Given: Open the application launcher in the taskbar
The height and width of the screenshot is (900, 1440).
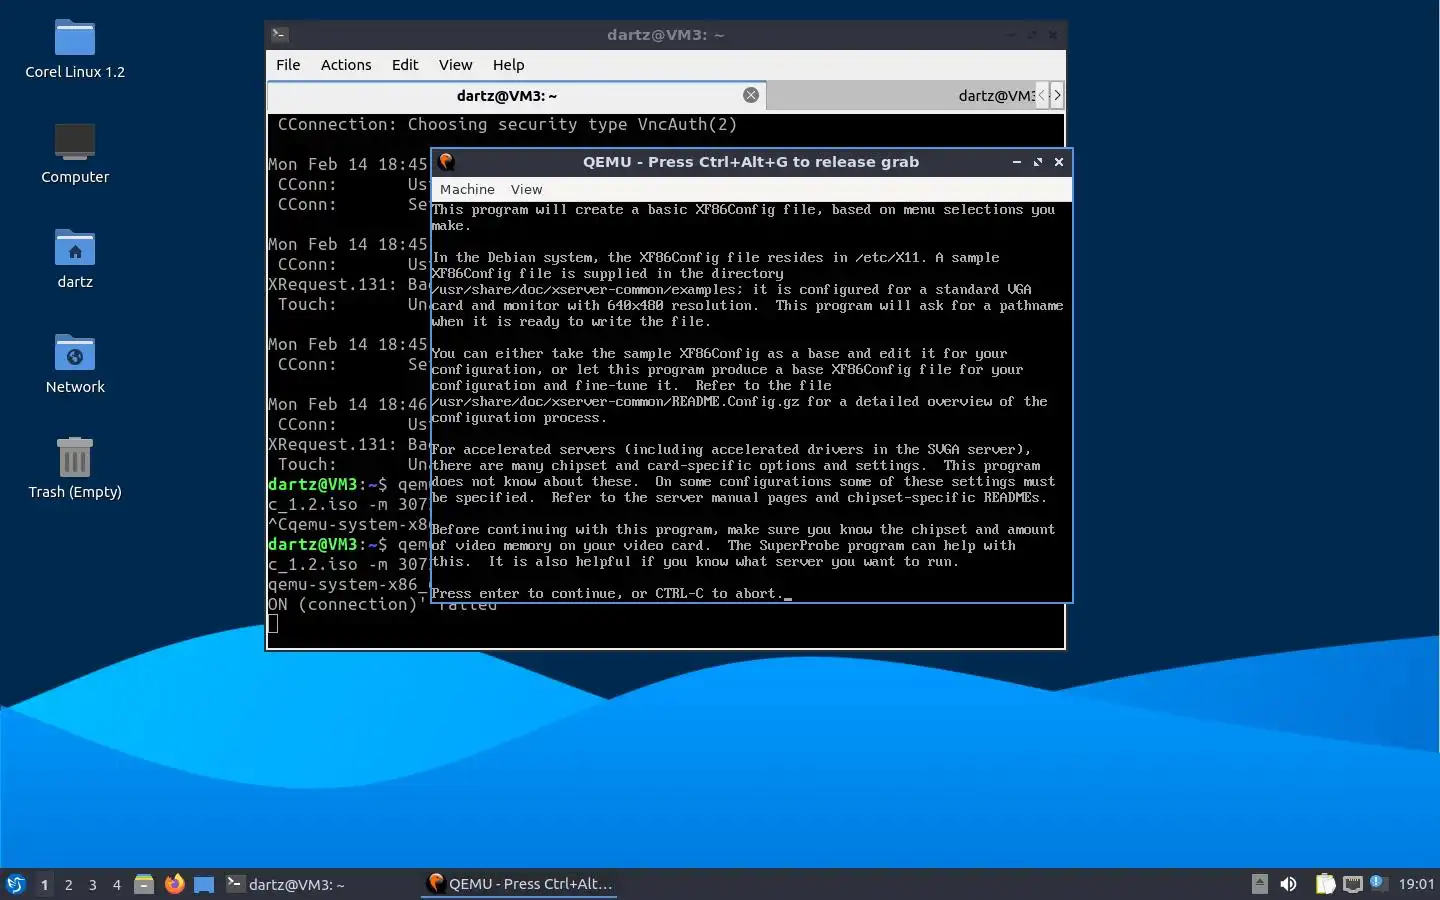Looking at the screenshot, I should click(15, 884).
